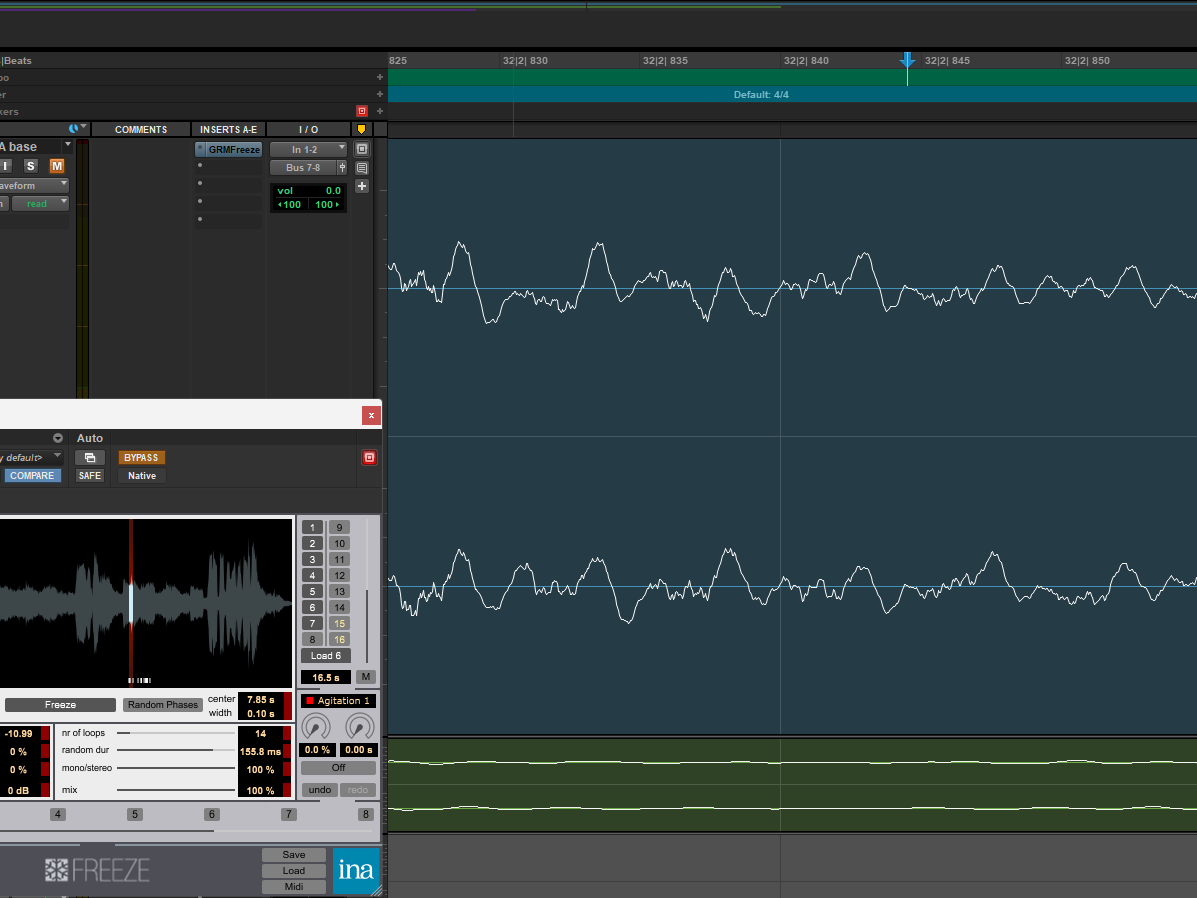Image resolution: width=1197 pixels, height=898 pixels.
Task: Click the Default: 4/4 meter marker
Action: pyautogui.click(x=760, y=95)
